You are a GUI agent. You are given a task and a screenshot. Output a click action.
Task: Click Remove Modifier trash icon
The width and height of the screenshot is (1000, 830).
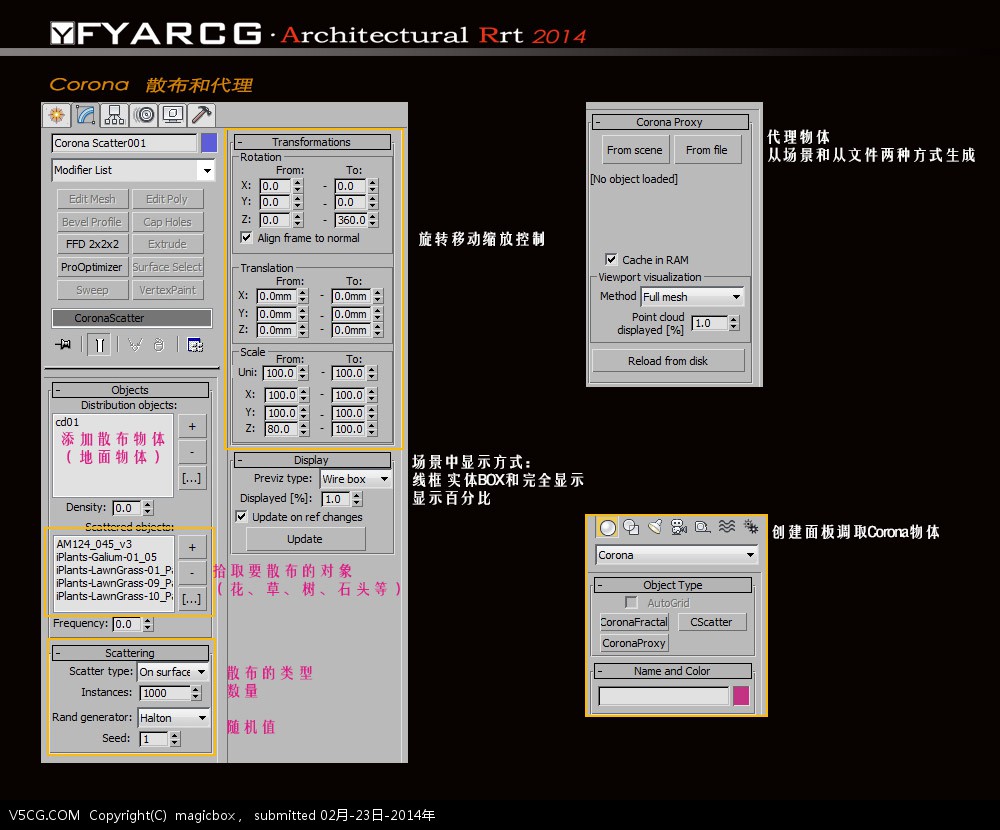coord(159,345)
